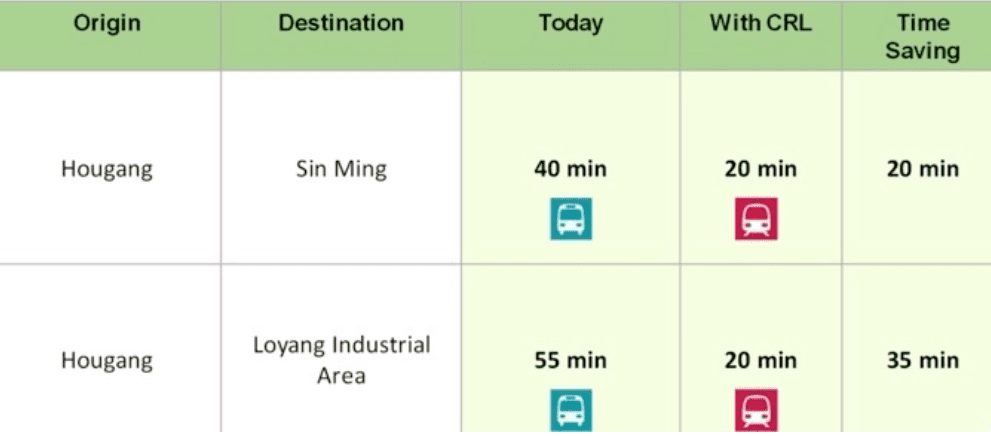The image size is (991, 436).
Task: Click the bus icon under 40 min
Action: click(x=571, y=219)
